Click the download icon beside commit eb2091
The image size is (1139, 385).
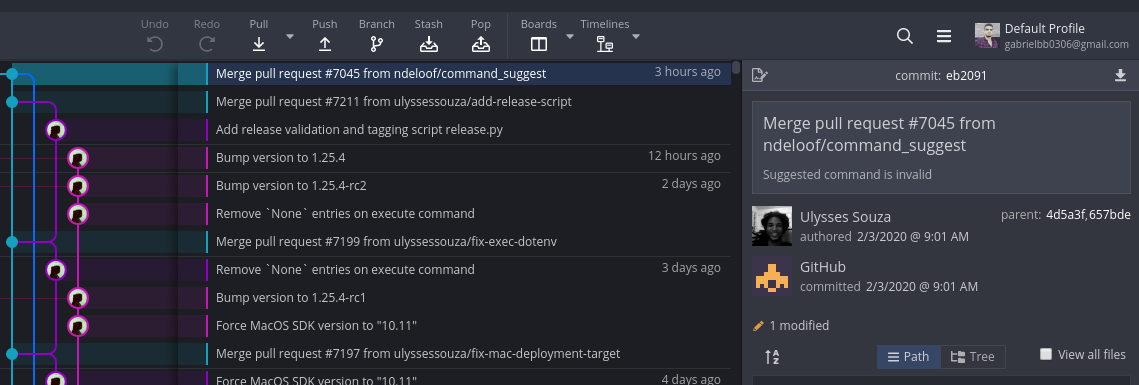point(1120,75)
